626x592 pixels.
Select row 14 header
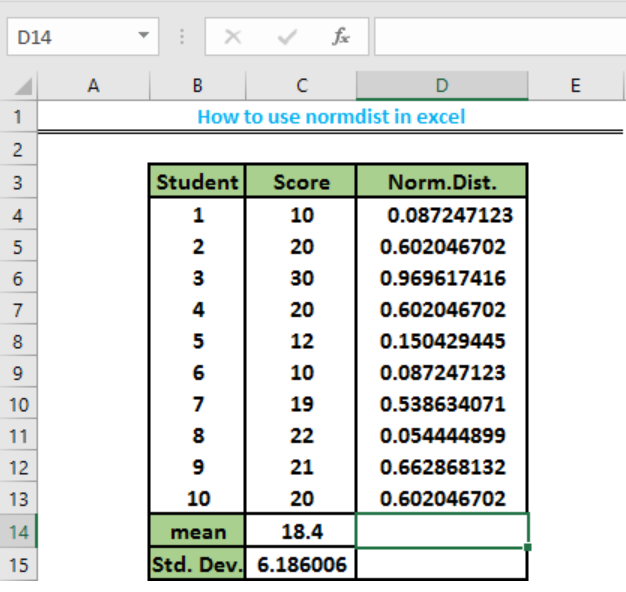click(x=18, y=532)
